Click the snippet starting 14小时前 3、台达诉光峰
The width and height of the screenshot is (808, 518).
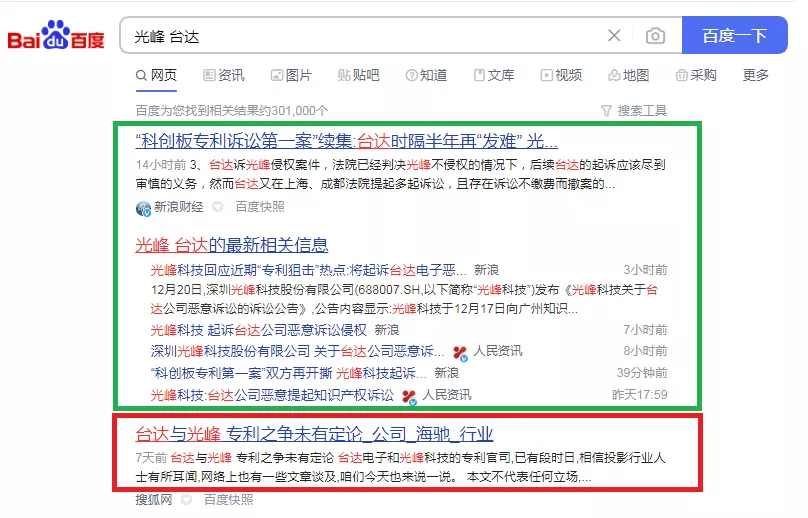[x=400, y=174]
